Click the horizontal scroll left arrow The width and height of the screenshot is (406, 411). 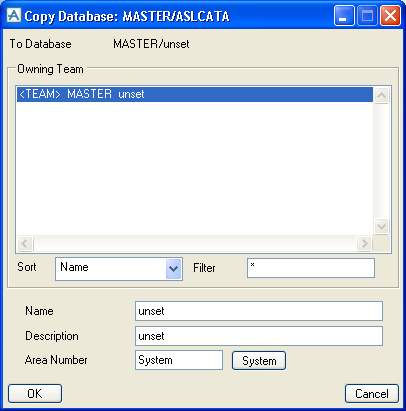click(25, 243)
